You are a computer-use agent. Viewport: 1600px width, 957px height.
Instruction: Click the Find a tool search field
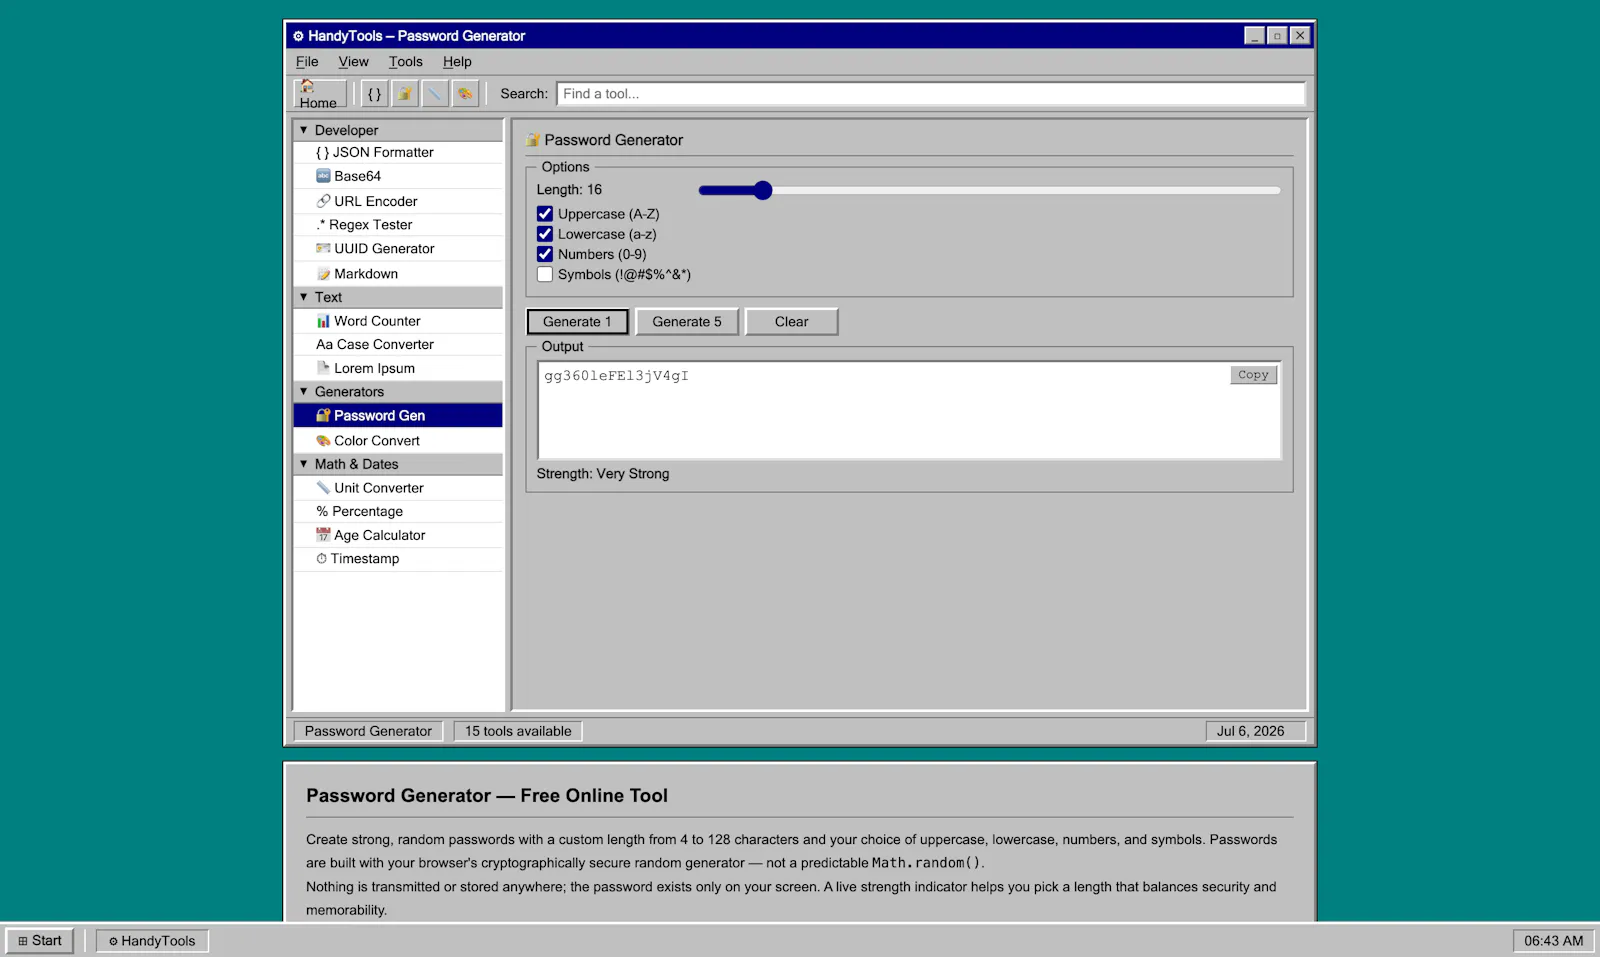[930, 94]
